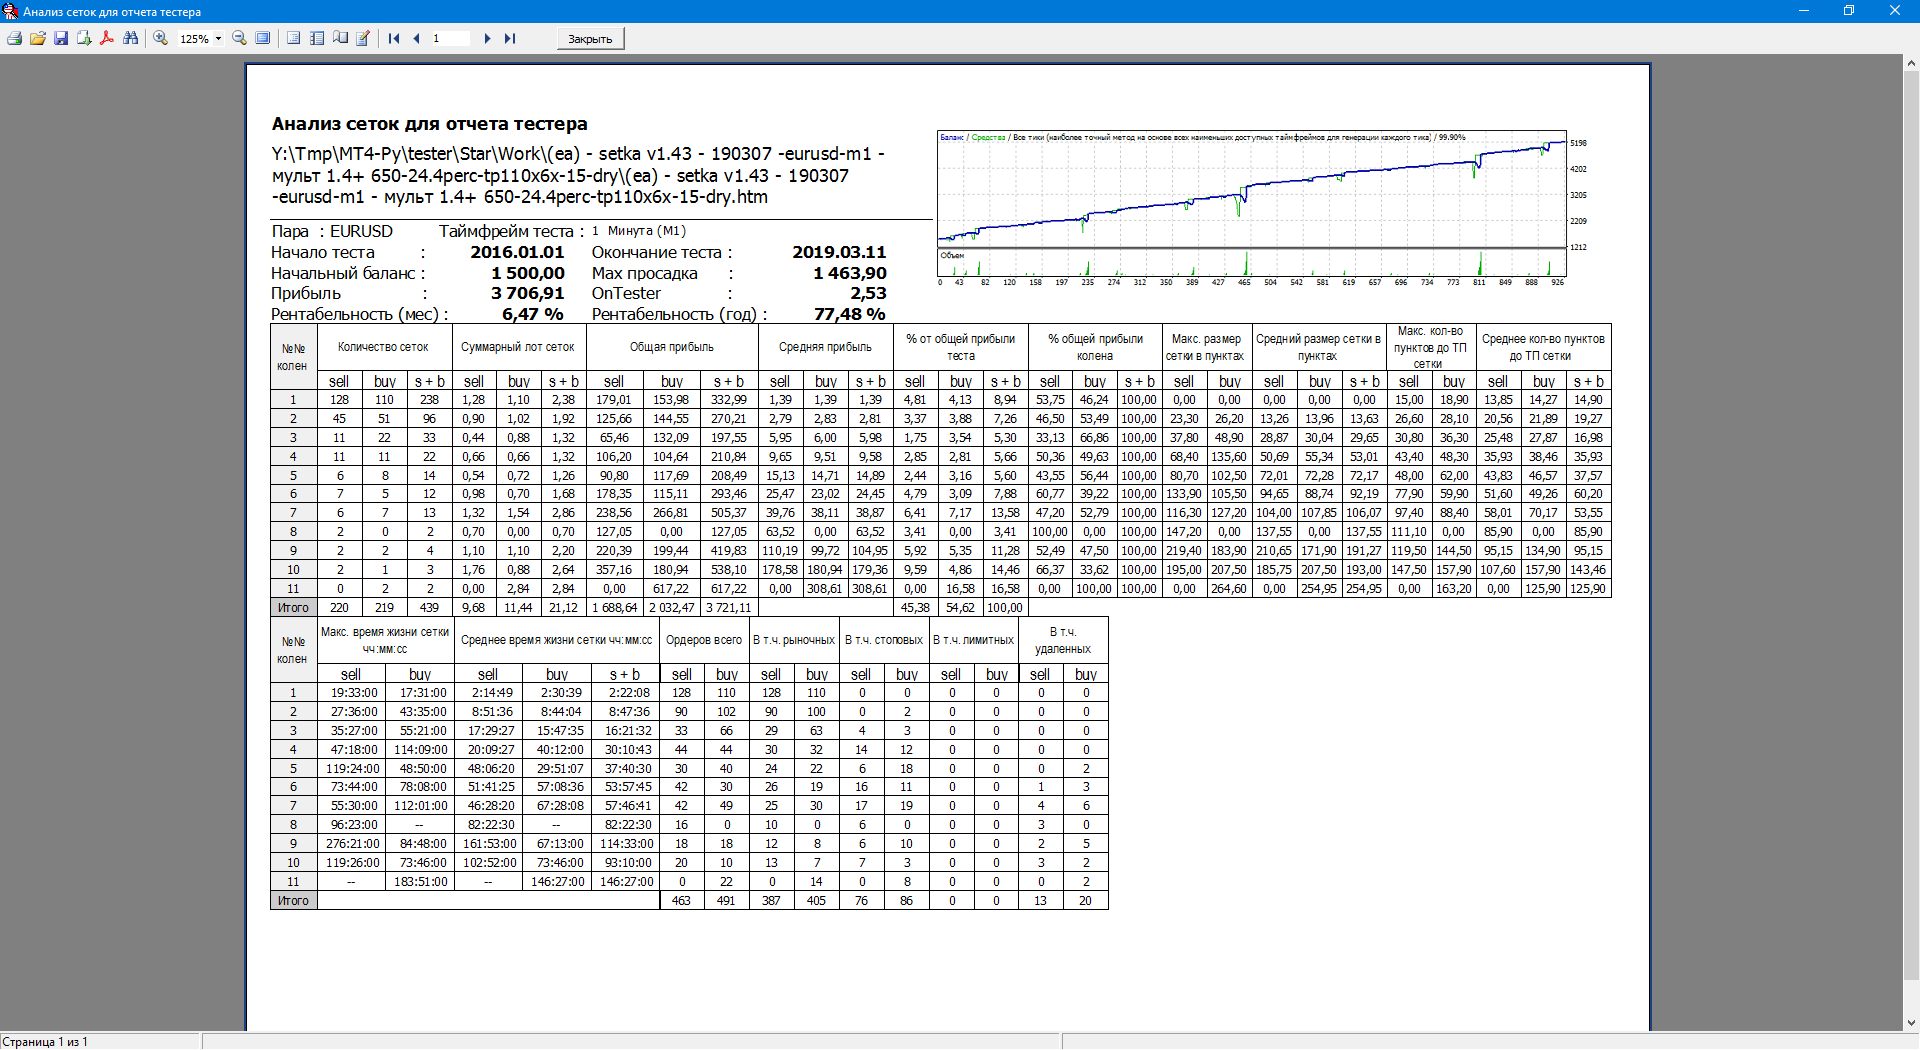The image size is (1920, 1050).
Task: Click the profit value 3 706,91
Action: click(527, 293)
